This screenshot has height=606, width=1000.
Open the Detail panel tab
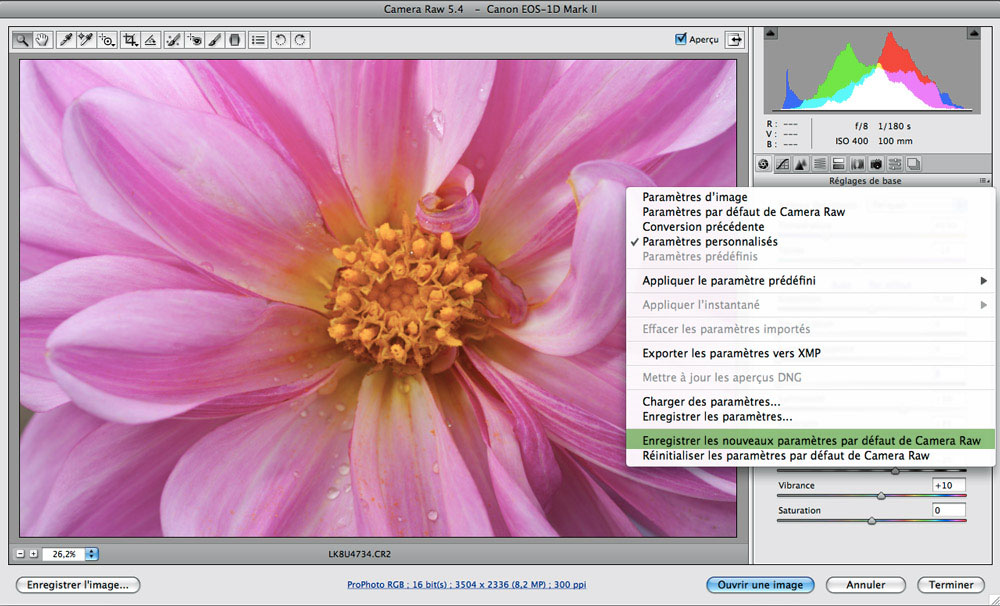tap(801, 165)
